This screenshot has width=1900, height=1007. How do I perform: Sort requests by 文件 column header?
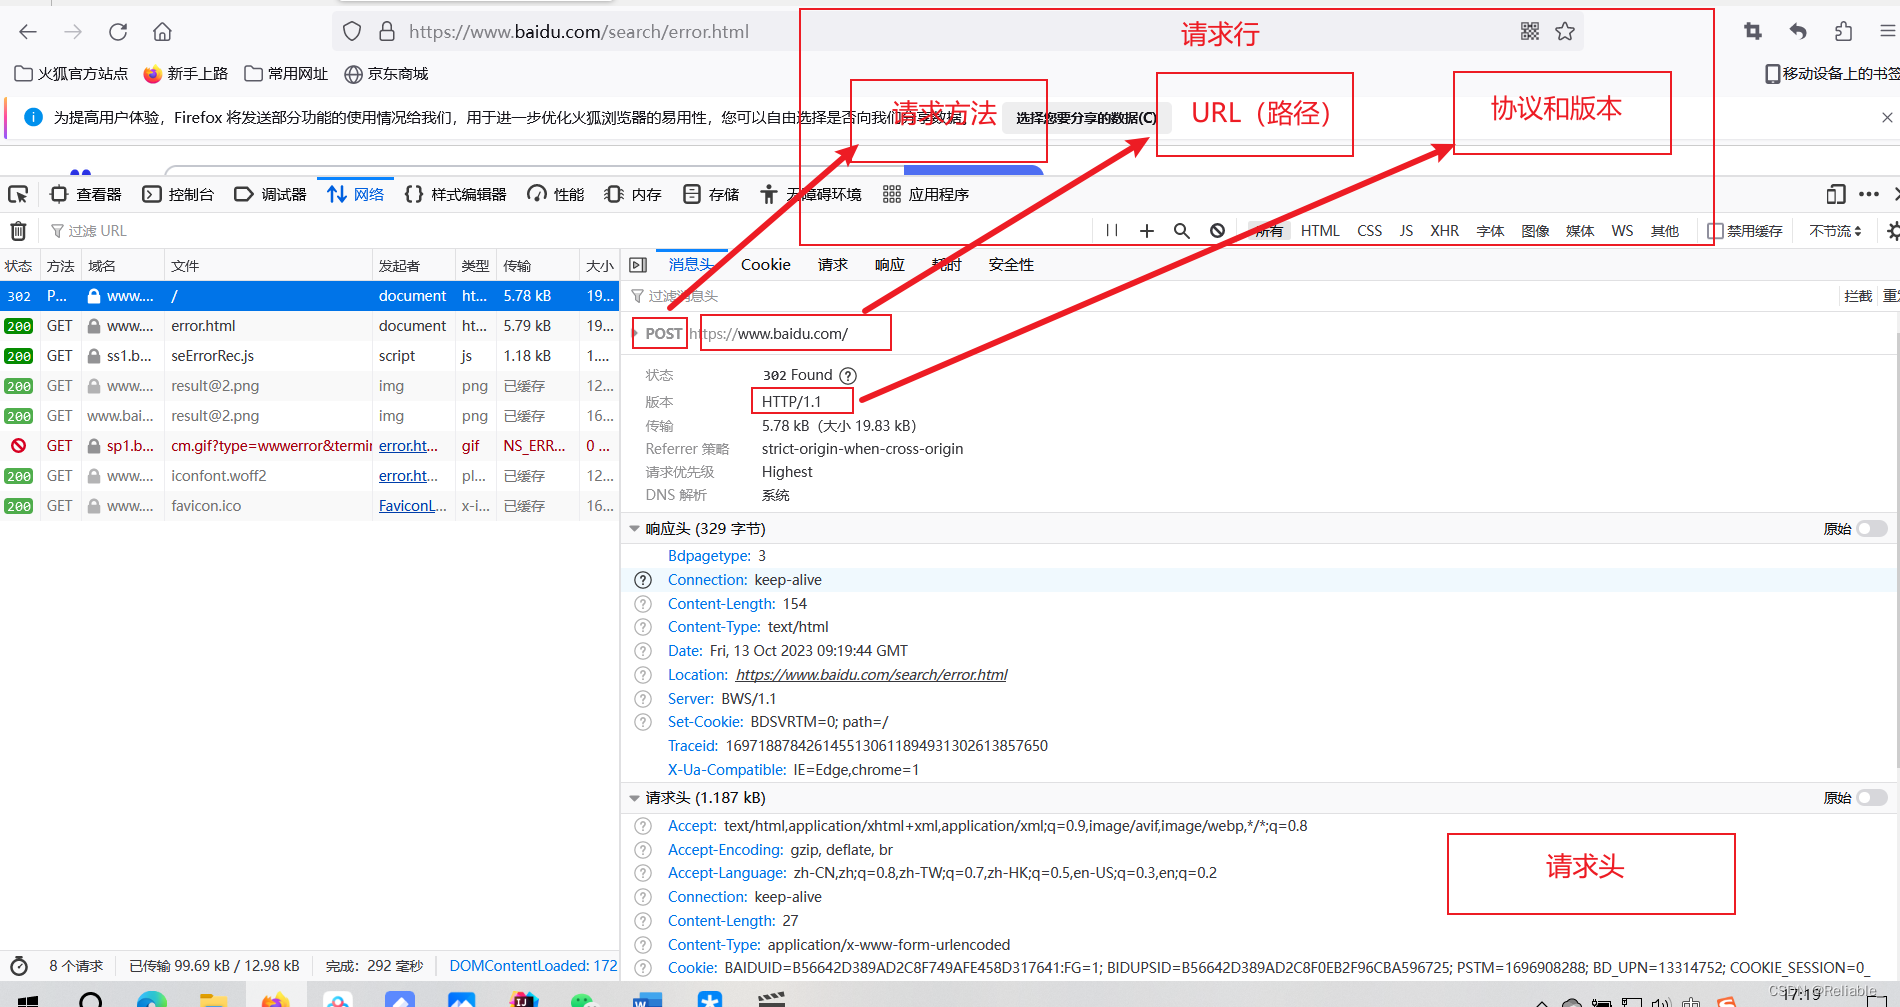pyautogui.click(x=267, y=266)
